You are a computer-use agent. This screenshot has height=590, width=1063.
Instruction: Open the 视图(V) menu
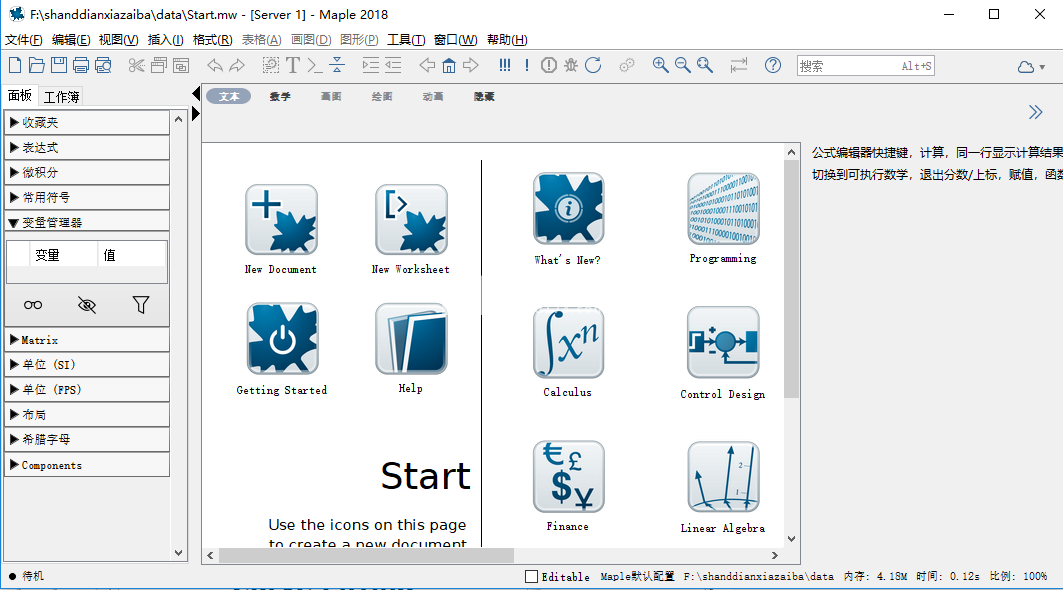tap(119, 40)
